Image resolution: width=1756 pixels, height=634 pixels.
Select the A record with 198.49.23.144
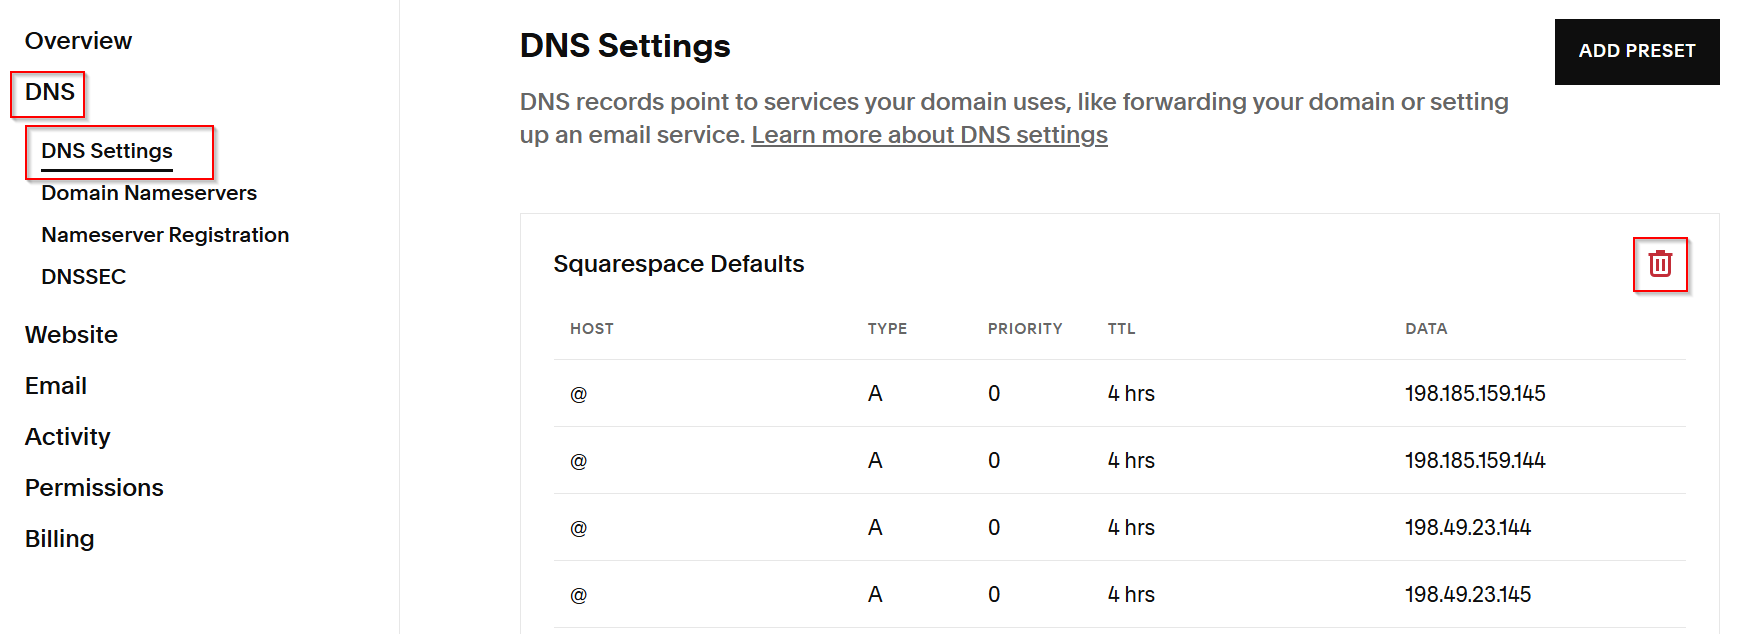point(1467,528)
